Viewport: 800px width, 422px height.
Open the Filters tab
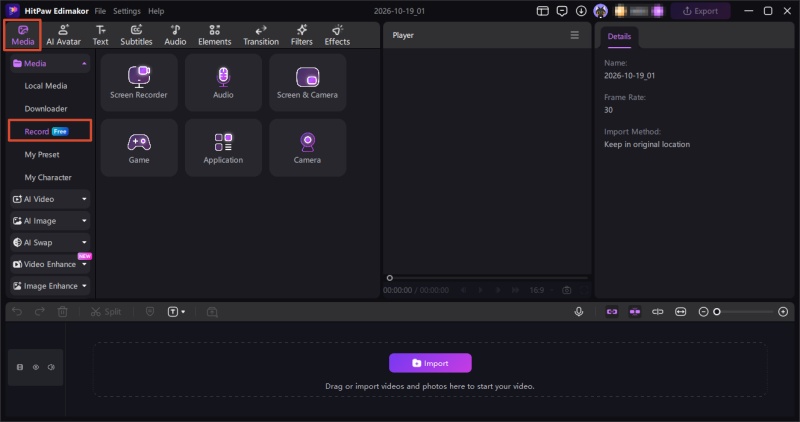click(x=302, y=35)
